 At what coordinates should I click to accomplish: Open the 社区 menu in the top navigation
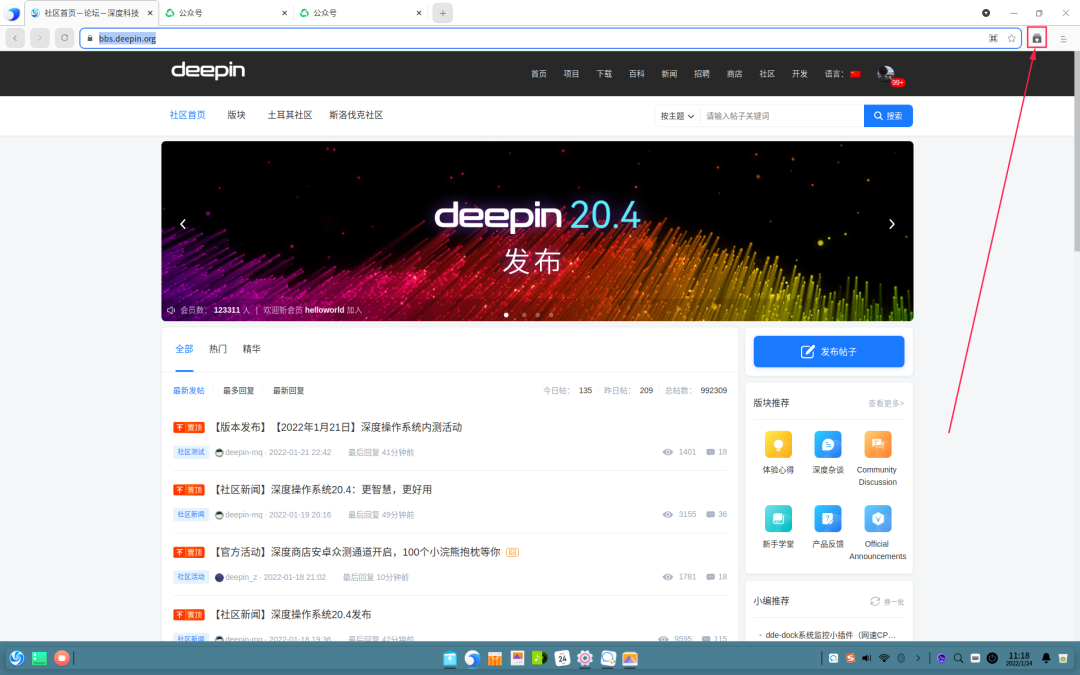[766, 73]
